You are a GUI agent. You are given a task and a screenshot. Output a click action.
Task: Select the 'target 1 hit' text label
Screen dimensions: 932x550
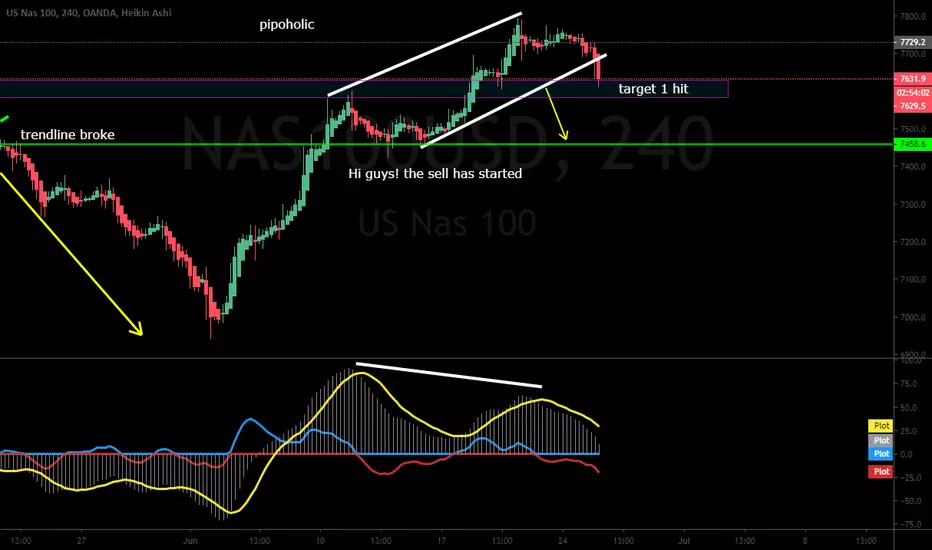[x=653, y=89]
